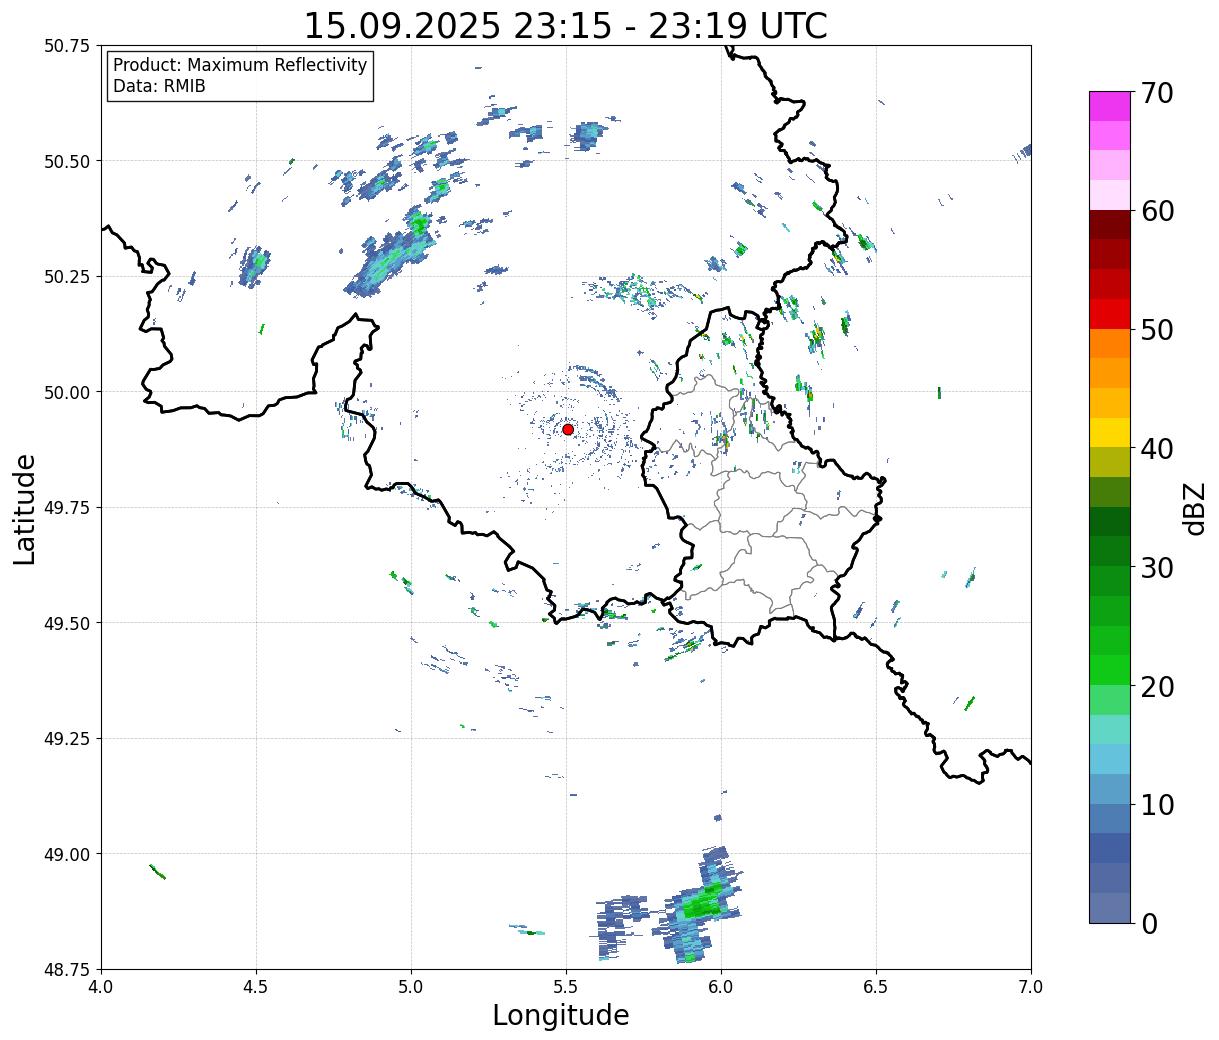The height and width of the screenshot is (1040, 1219).
Task: Click the magenta swatch at top of colorbar
Action: 1110,106
